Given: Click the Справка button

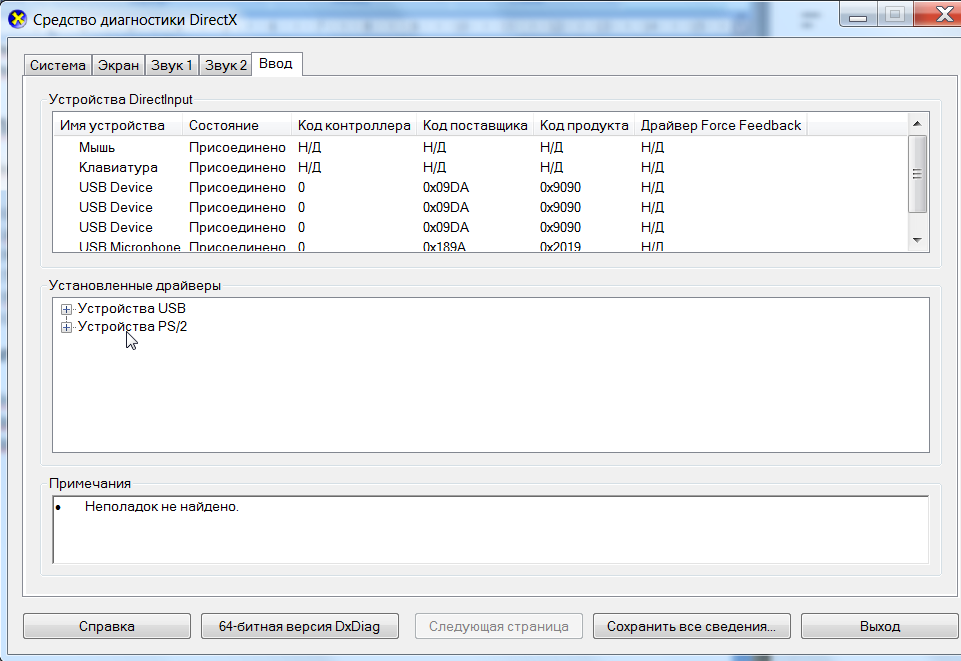Looking at the screenshot, I should pyautogui.click(x=107, y=626).
